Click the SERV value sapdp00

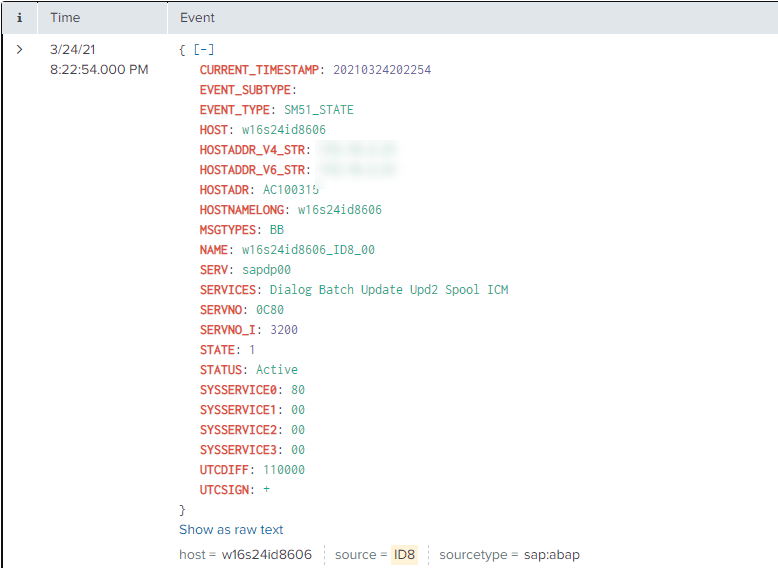point(267,269)
